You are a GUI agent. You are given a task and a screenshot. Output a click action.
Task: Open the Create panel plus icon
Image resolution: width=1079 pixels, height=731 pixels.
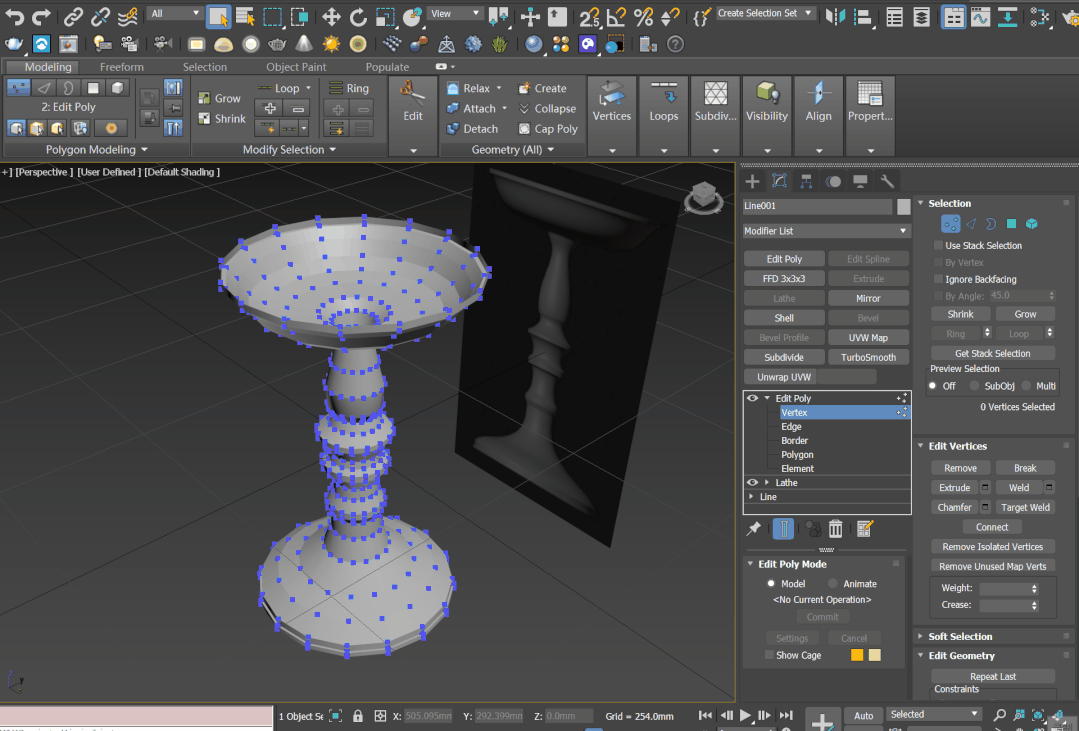point(752,181)
